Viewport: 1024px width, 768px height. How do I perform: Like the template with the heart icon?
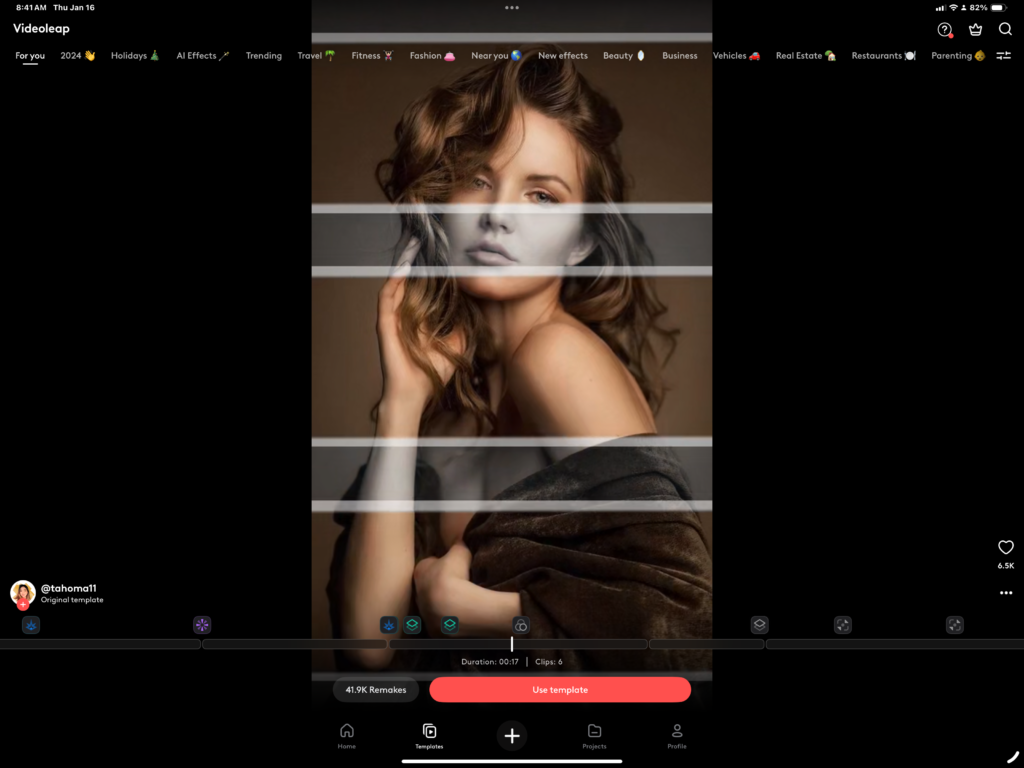pos(1006,547)
